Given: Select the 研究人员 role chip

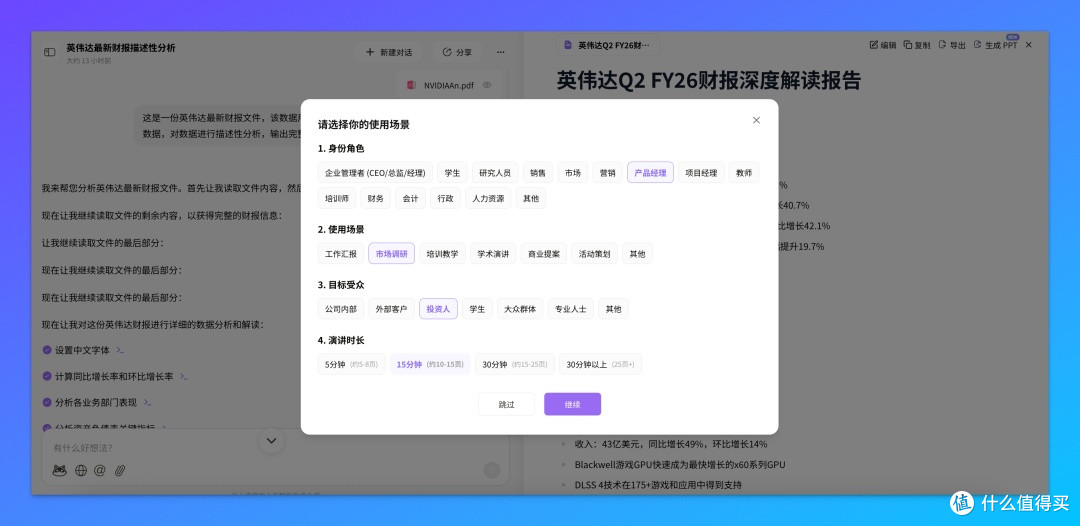Looking at the screenshot, I should tap(495, 173).
